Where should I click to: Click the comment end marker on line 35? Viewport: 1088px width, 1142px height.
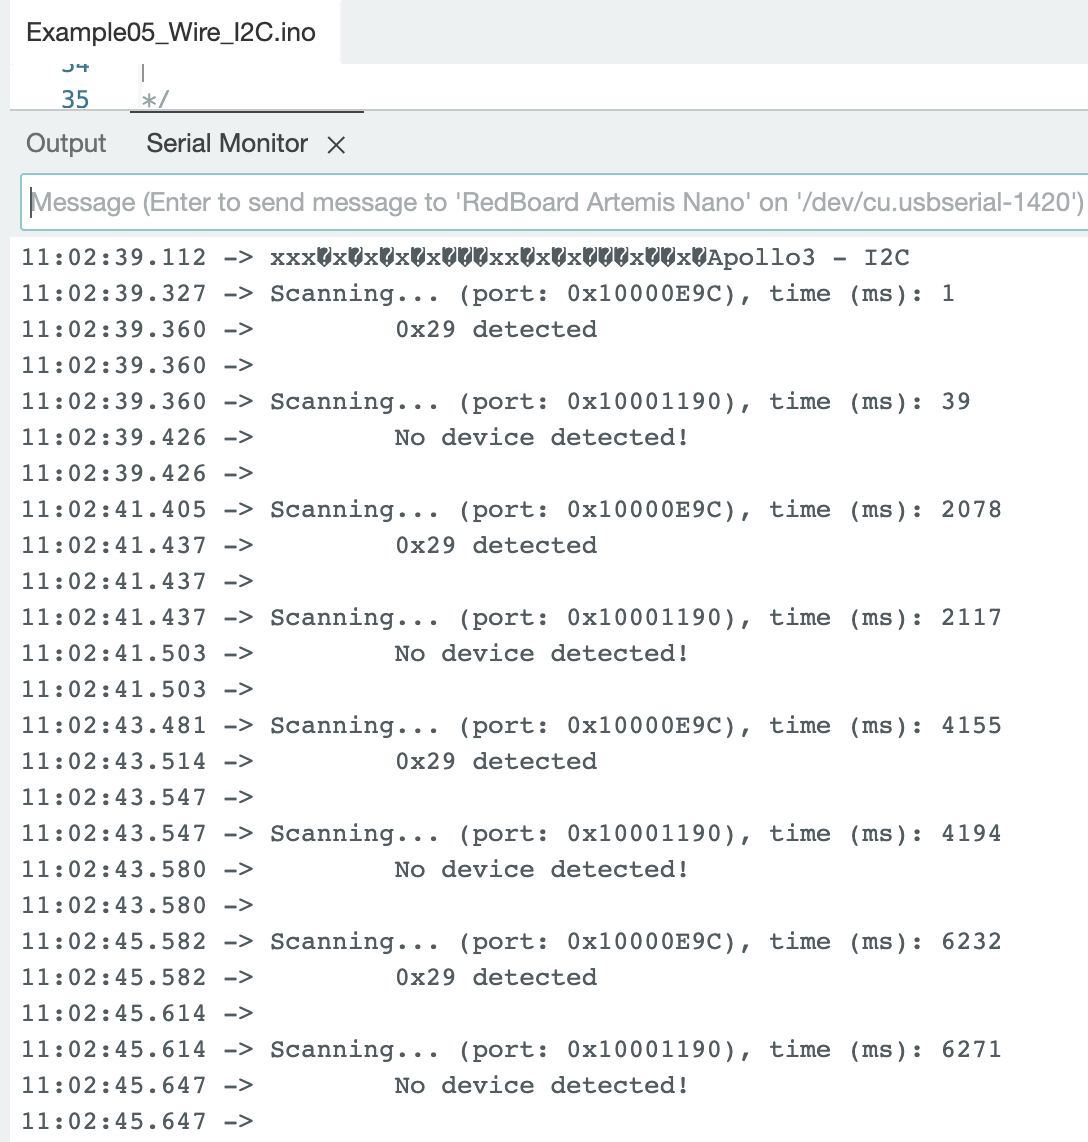pos(157,100)
